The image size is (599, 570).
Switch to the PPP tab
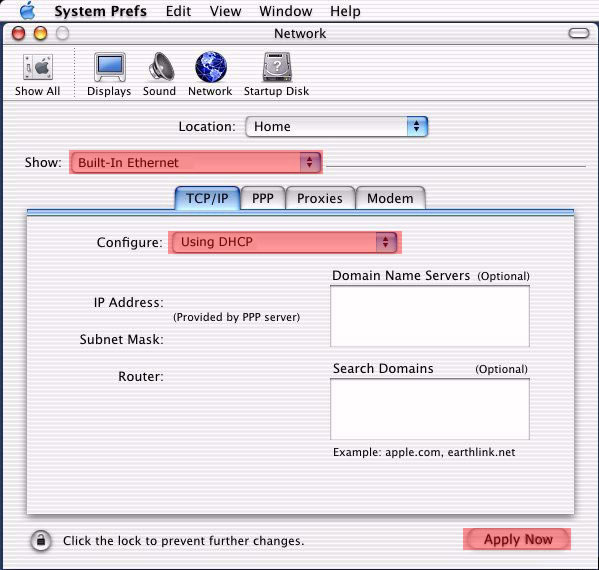pyautogui.click(x=263, y=198)
